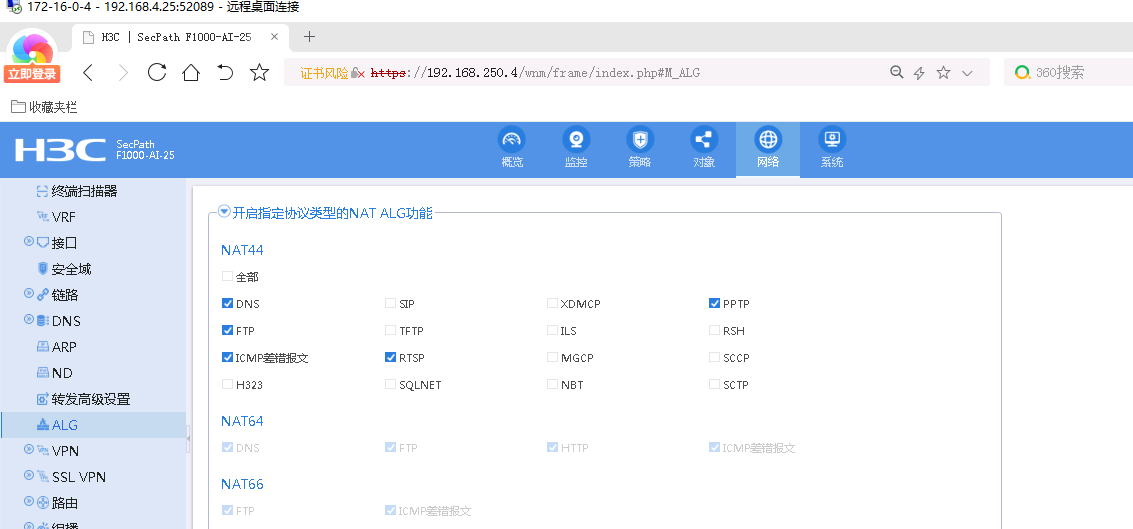Expand the DNS sidebar node
This screenshot has width=1133, height=529.
tap(29, 320)
